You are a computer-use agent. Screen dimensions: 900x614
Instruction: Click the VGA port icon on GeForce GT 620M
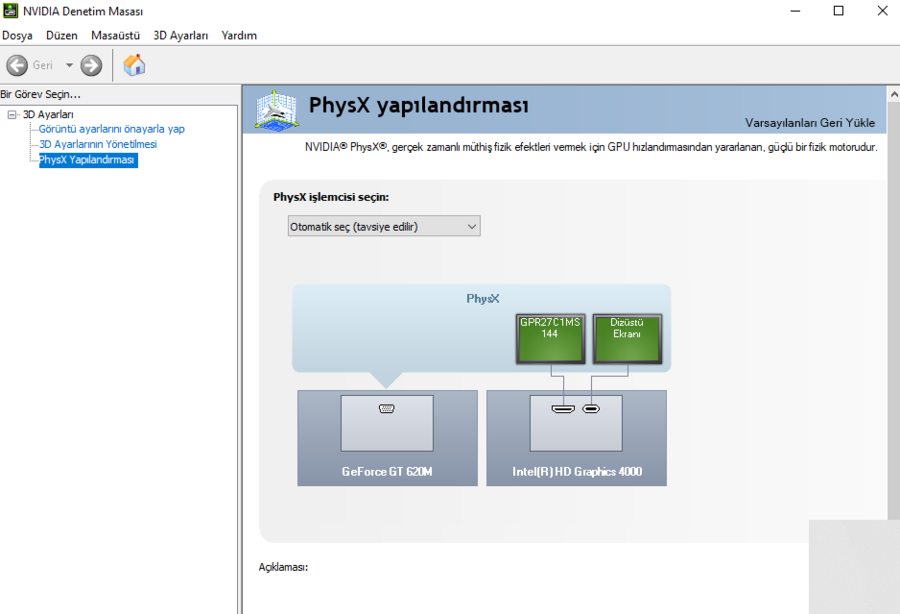[x=387, y=409]
